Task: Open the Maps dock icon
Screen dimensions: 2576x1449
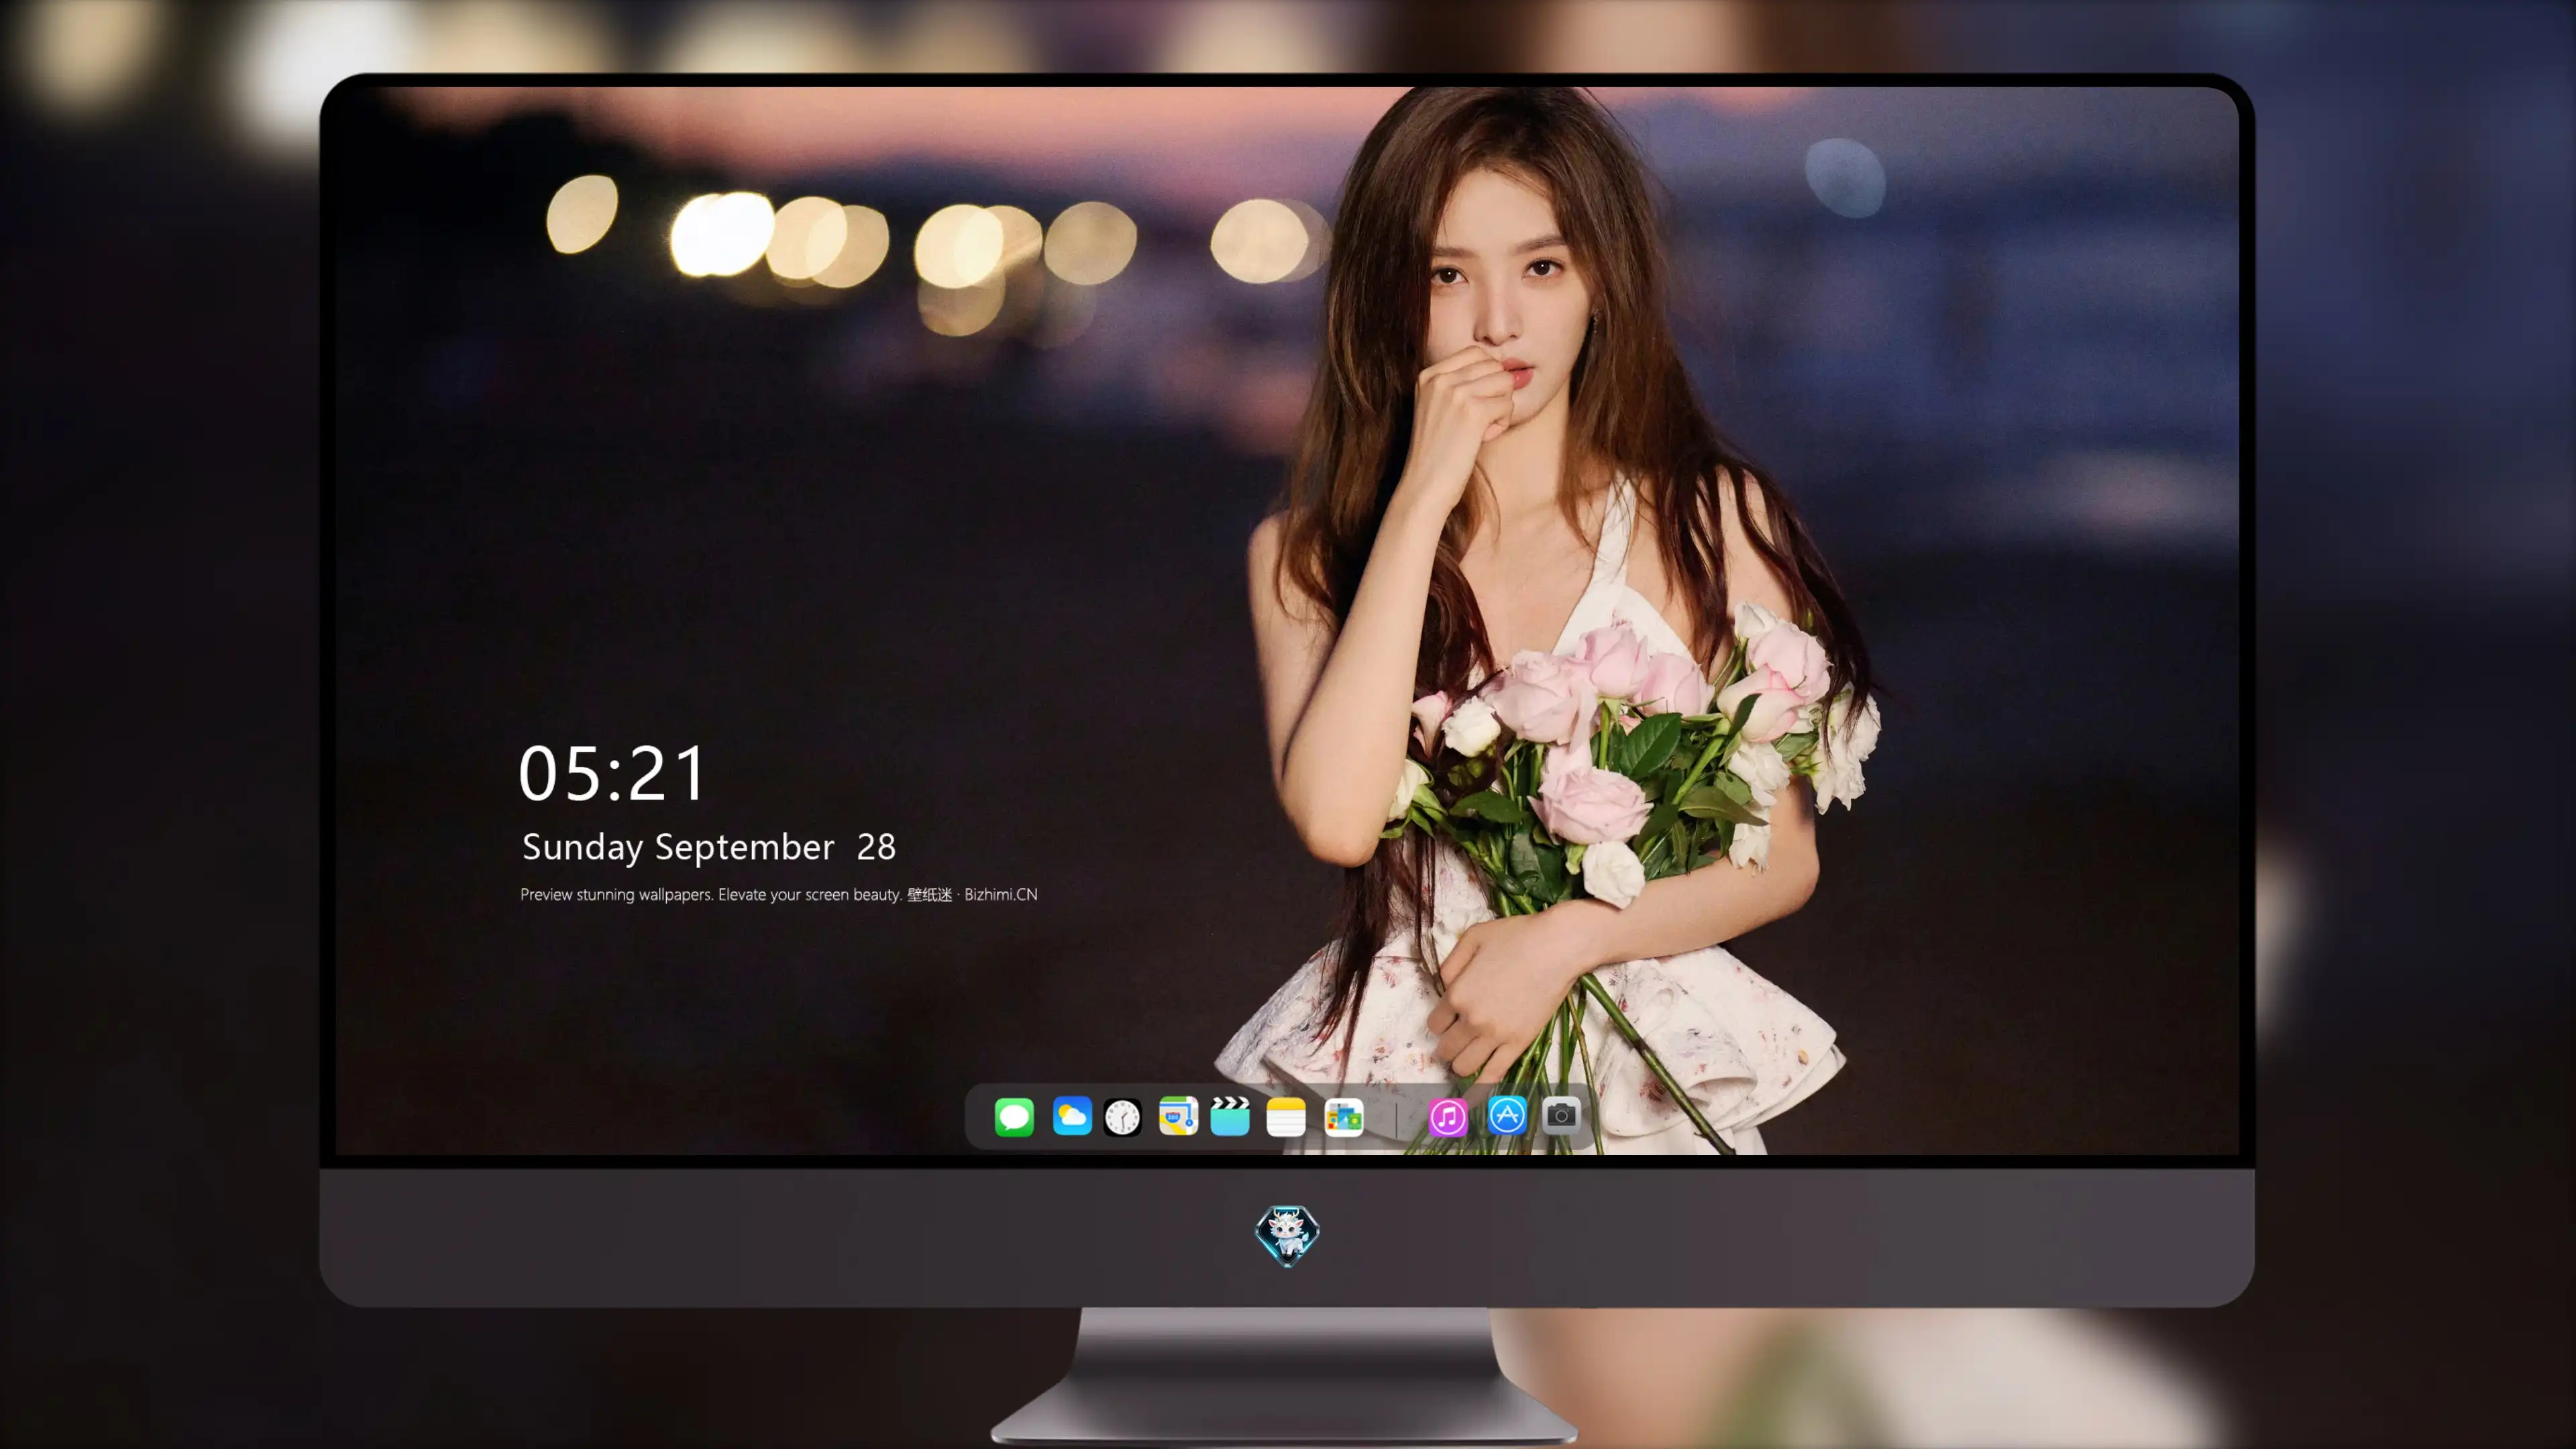Action: click(1178, 1116)
